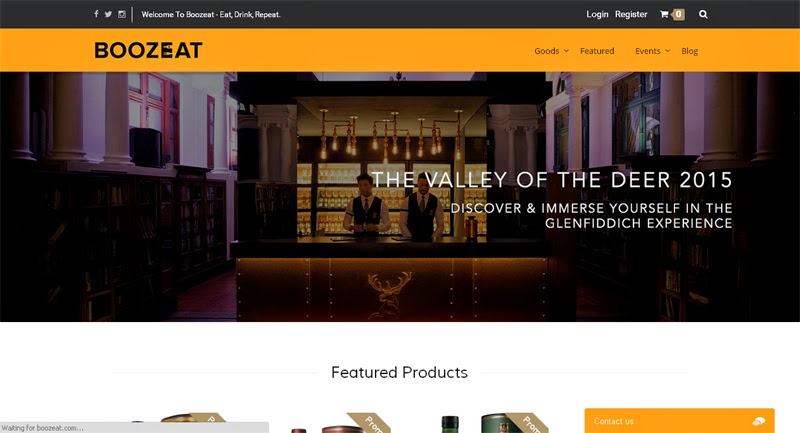The width and height of the screenshot is (800, 433).
Task: Click the Register link
Action: tap(631, 14)
